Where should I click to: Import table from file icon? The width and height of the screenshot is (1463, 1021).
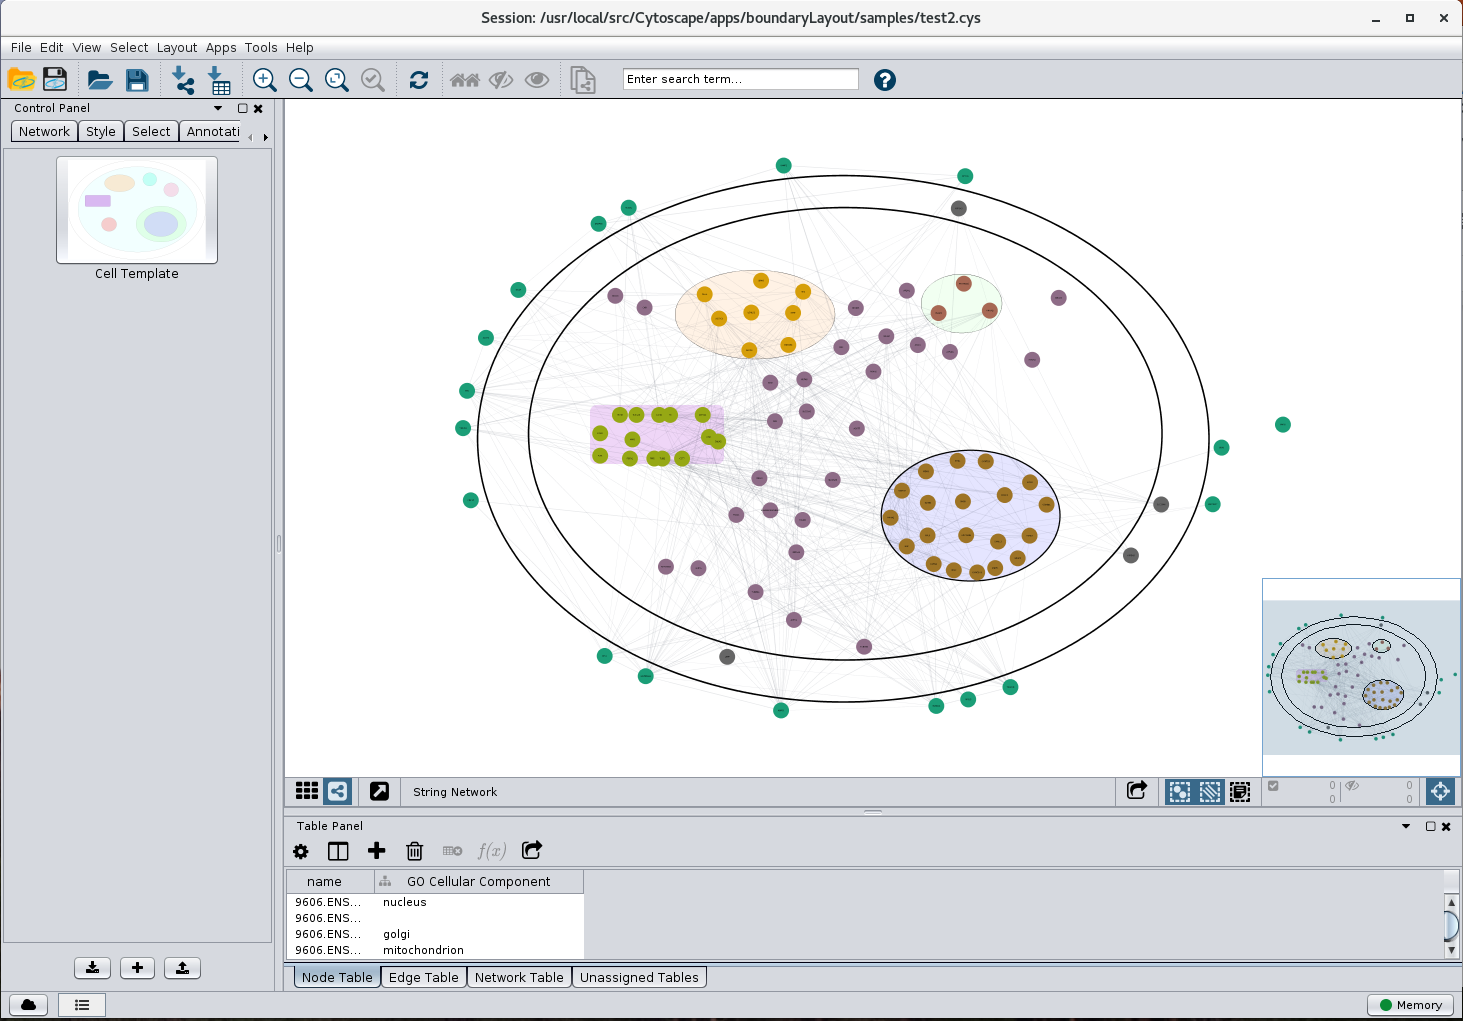click(219, 80)
